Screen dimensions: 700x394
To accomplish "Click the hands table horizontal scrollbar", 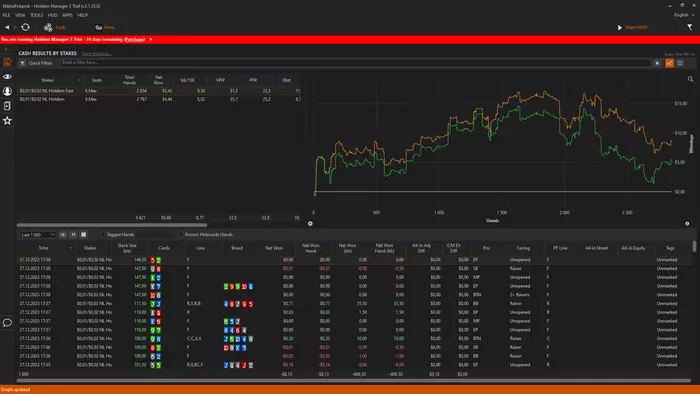I will (x=354, y=381).
